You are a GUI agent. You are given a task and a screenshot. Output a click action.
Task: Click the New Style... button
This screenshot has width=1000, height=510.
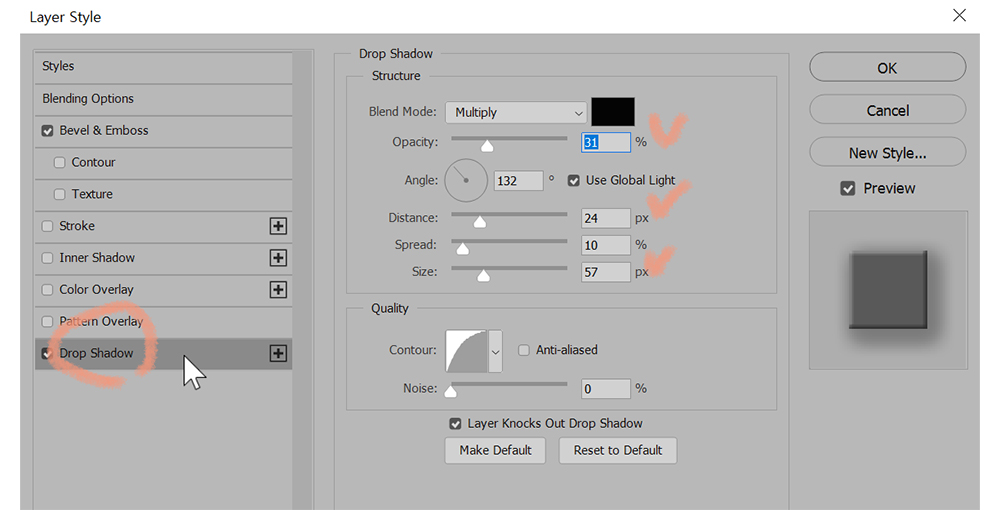pyautogui.click(x=887, y=153)
